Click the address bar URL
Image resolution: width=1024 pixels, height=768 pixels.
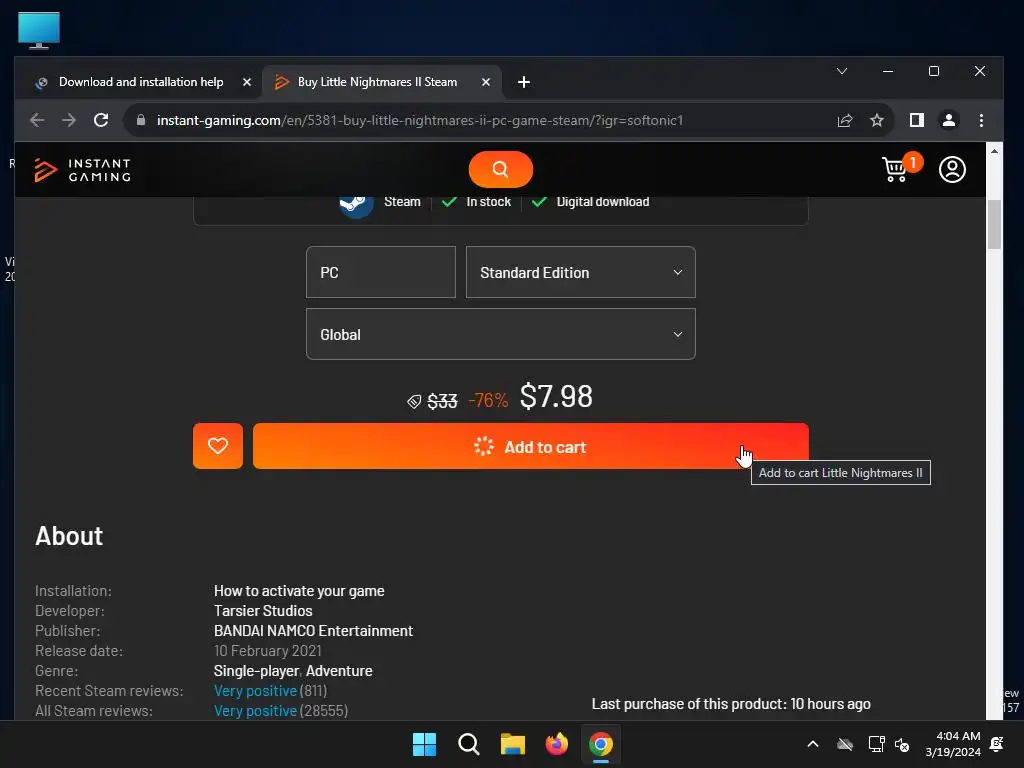coord(420,120)
